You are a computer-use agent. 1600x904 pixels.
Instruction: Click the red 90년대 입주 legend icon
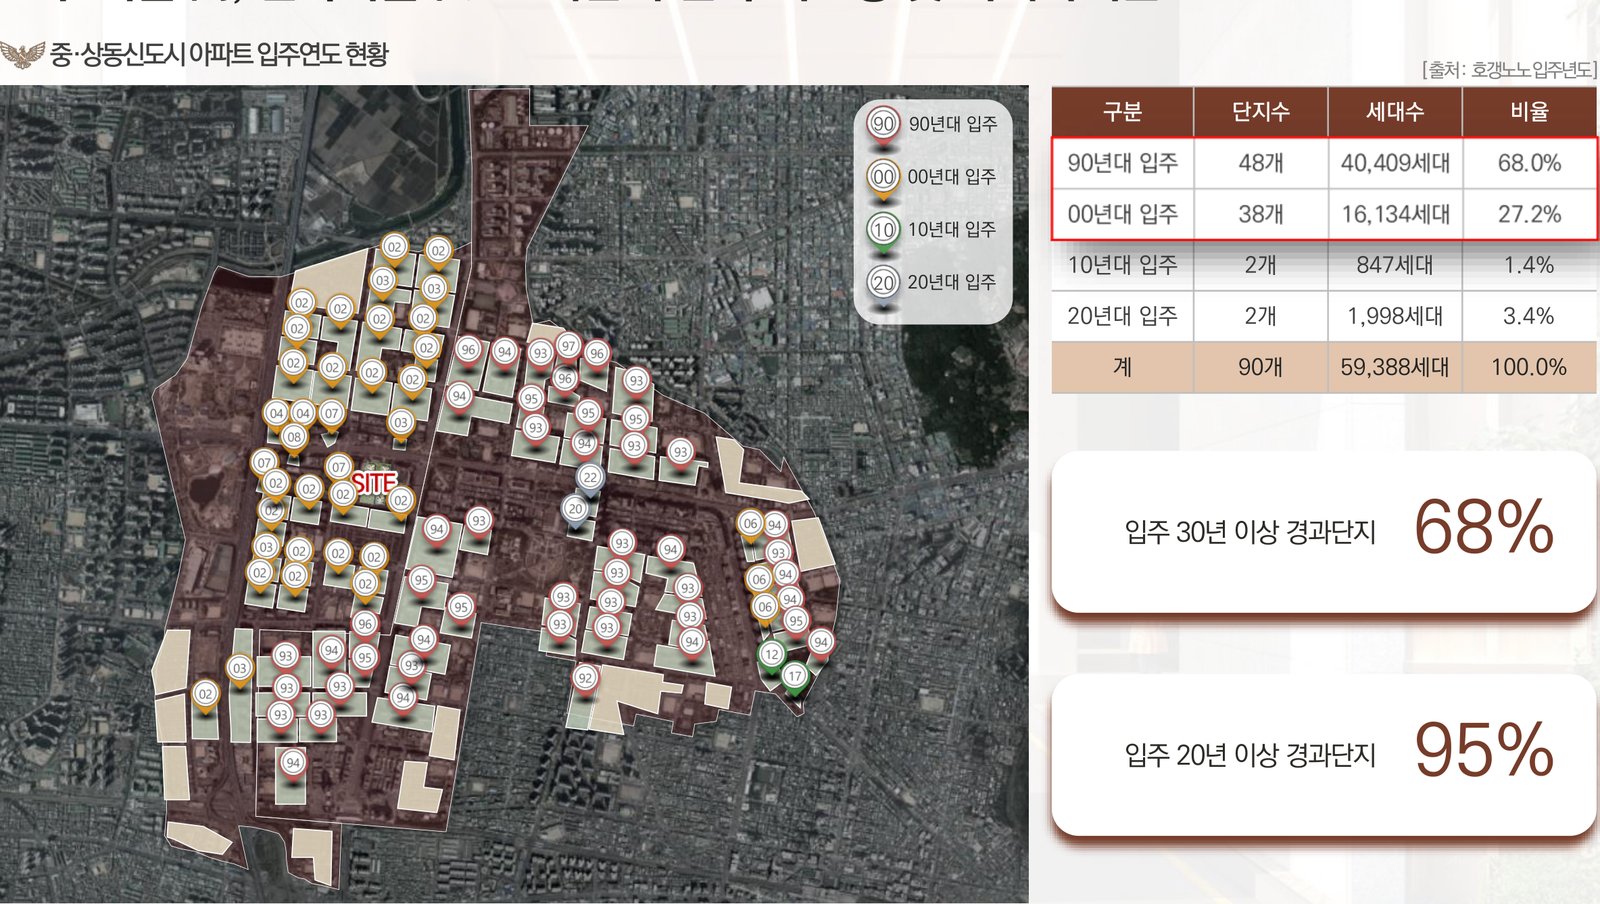tap(883, 125)
